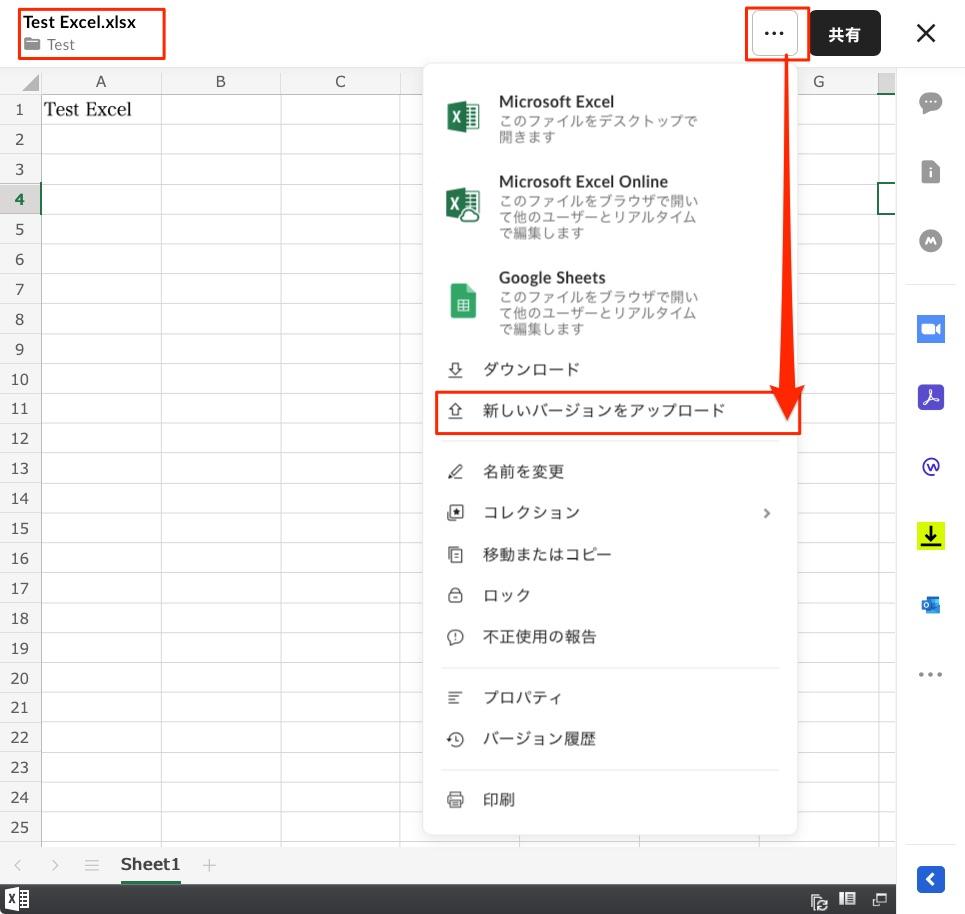
Task: Open the Zoom integration icon
Action: click(931, 329)
